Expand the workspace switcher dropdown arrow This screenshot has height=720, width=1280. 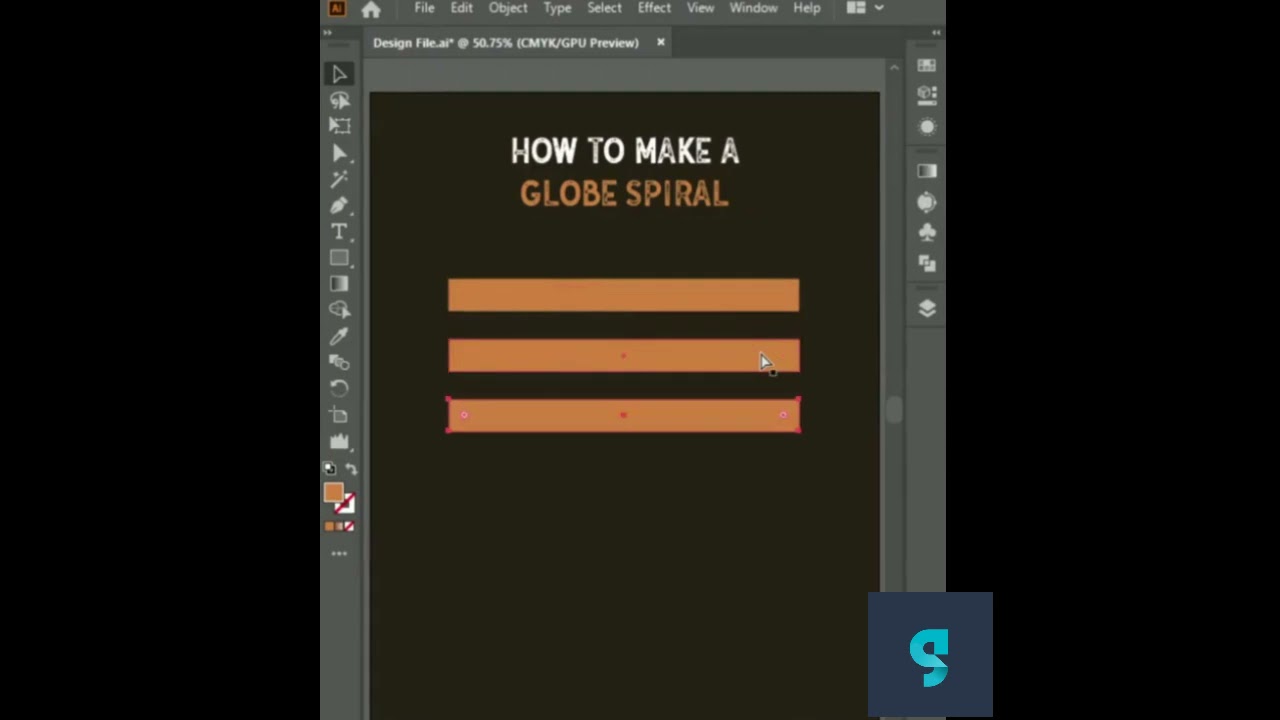click(879, 8)
